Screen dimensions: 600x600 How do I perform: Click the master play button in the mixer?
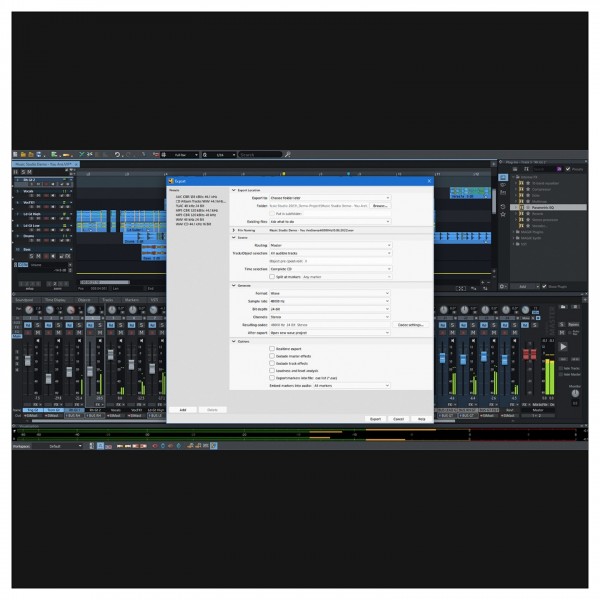point(563,347)
